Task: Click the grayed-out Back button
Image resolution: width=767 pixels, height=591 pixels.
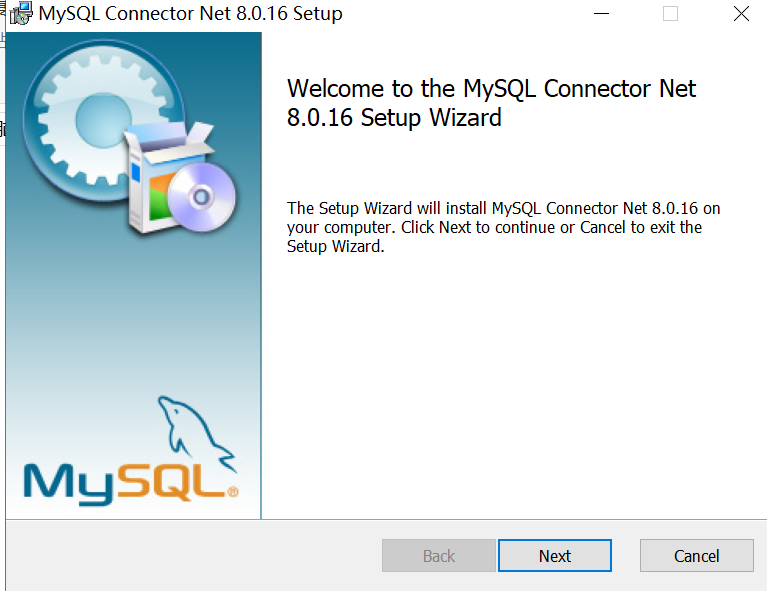Action: tap(439, 555)
